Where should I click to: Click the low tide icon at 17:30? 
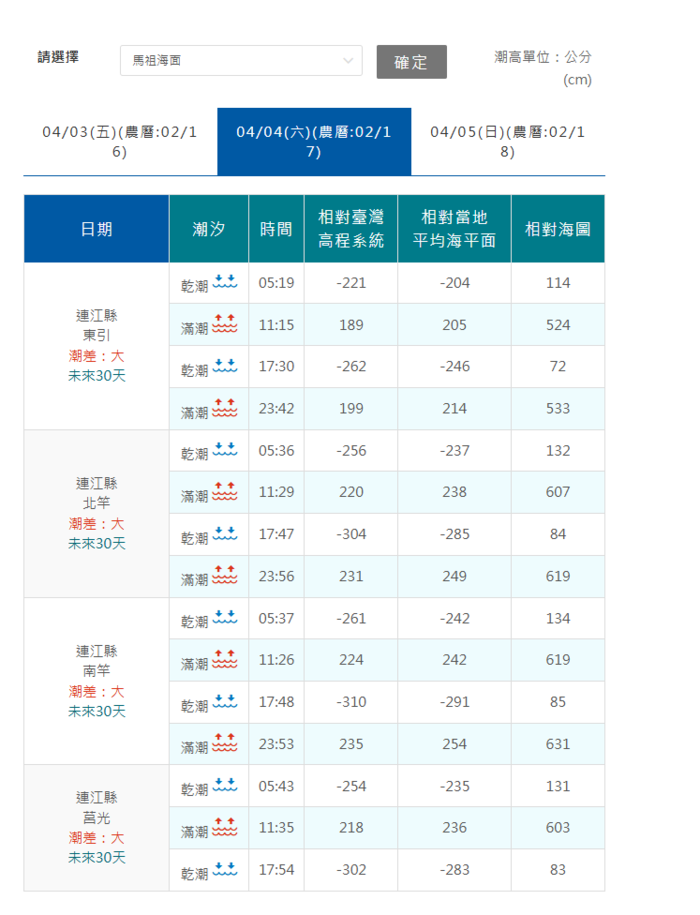pyautogui.click(x=225, y=366)
